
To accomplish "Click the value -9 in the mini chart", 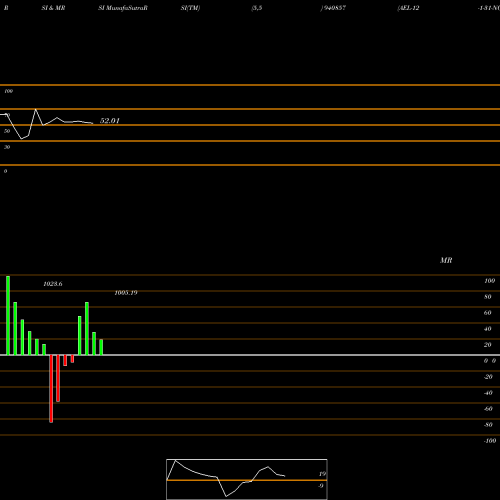I will (x=321, y=486).
